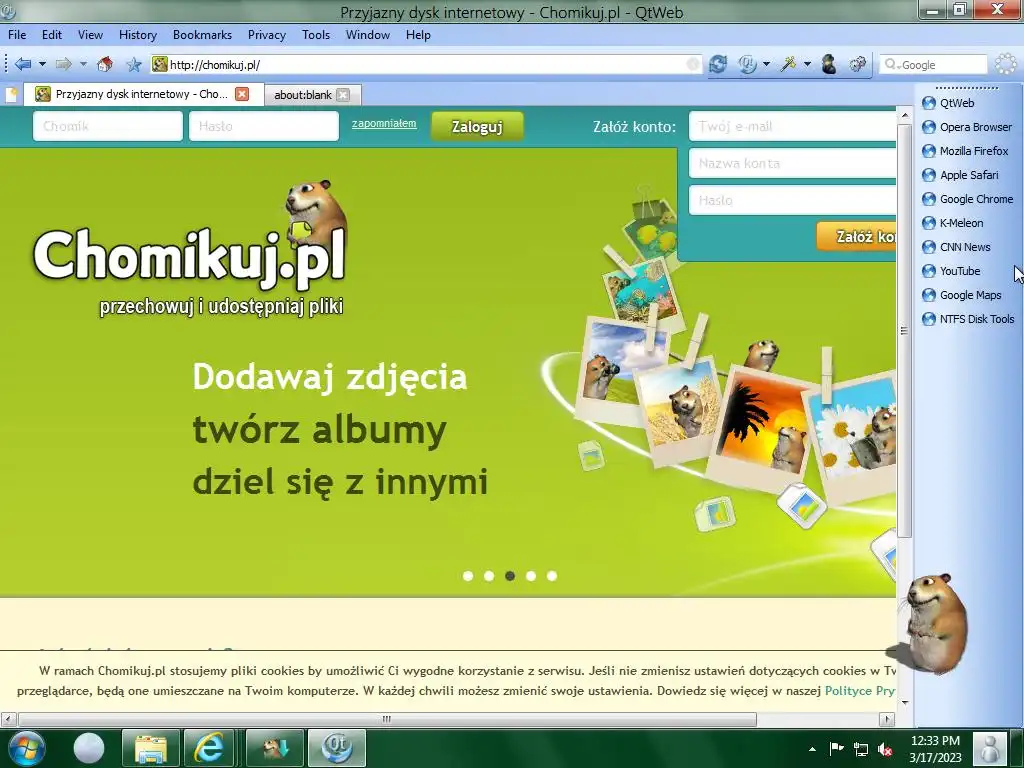Select the third slideshow dot
Image resolution: width=1024 pixels, height=768 pixels.
(x=510, y=576)
